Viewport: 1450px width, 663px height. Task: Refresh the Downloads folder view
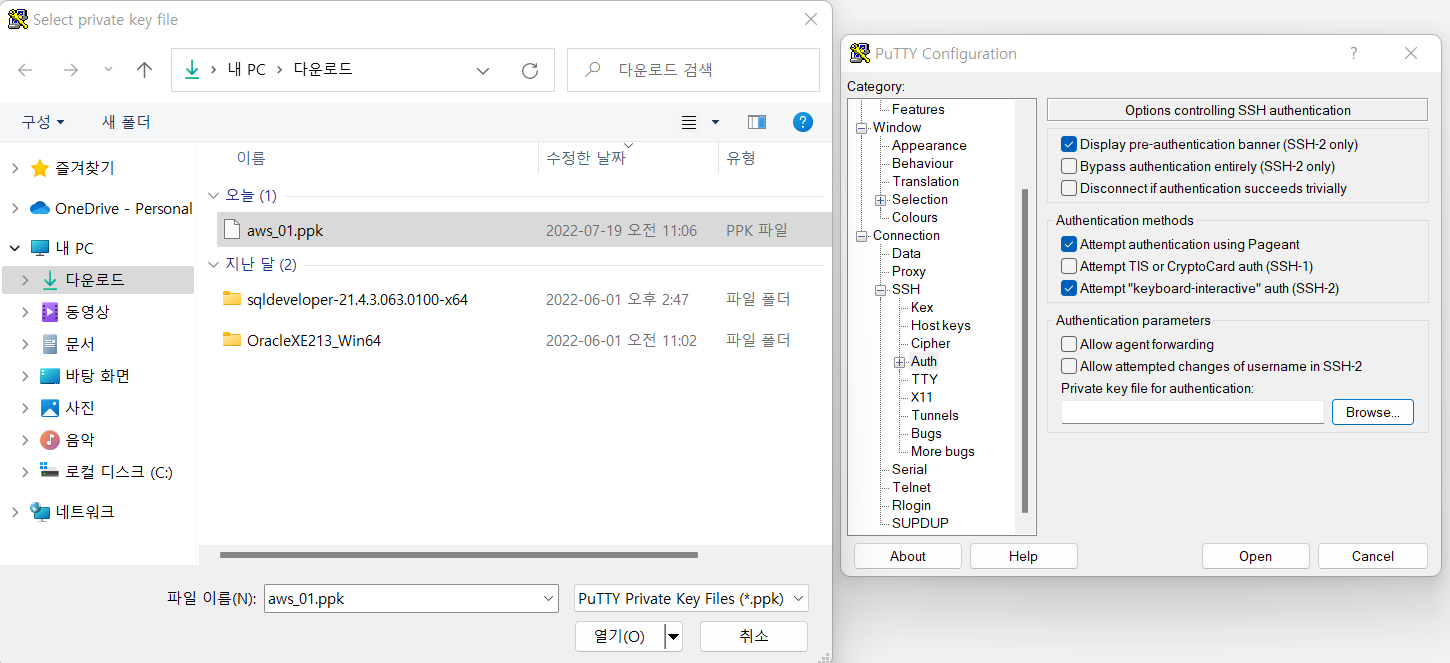tap(530, 70)
